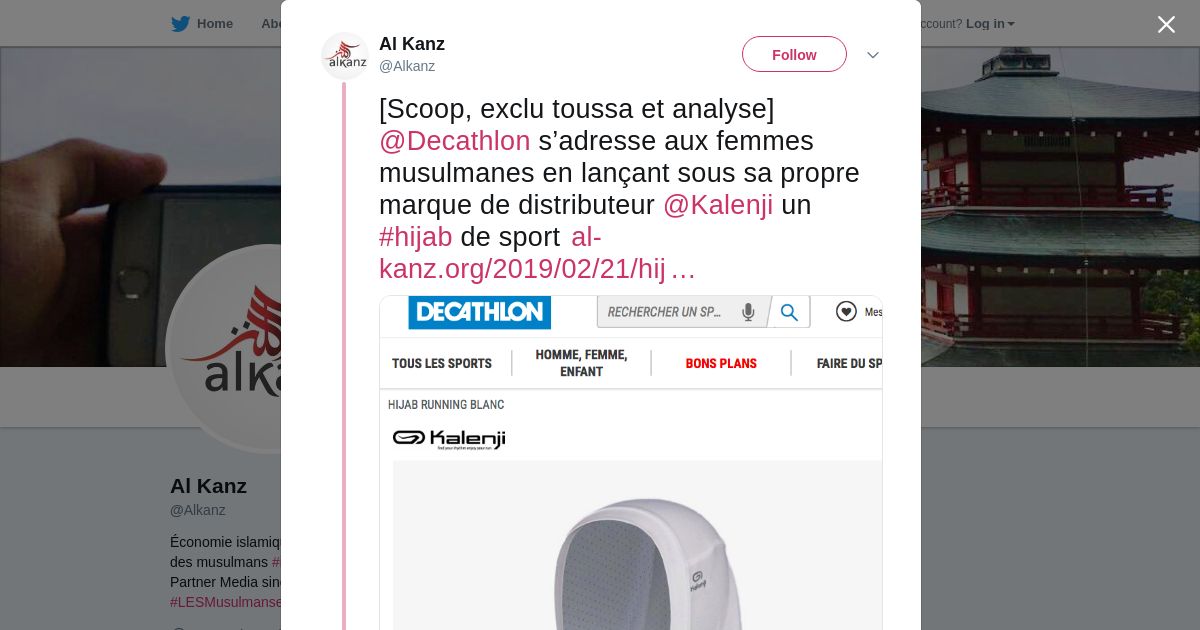
Task: Open the al-kanz.org article link
Action: (537, 253)
